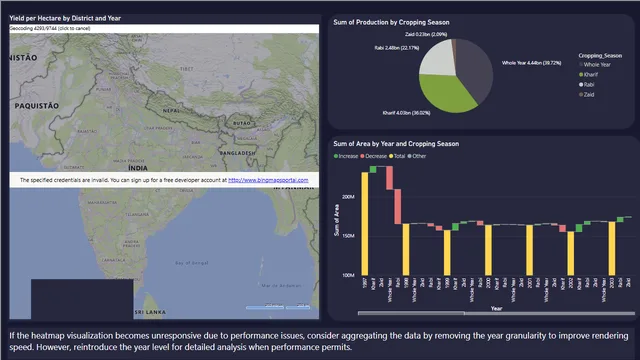Click the 100M axis value
640x360 pixels.
coord(348,275)
